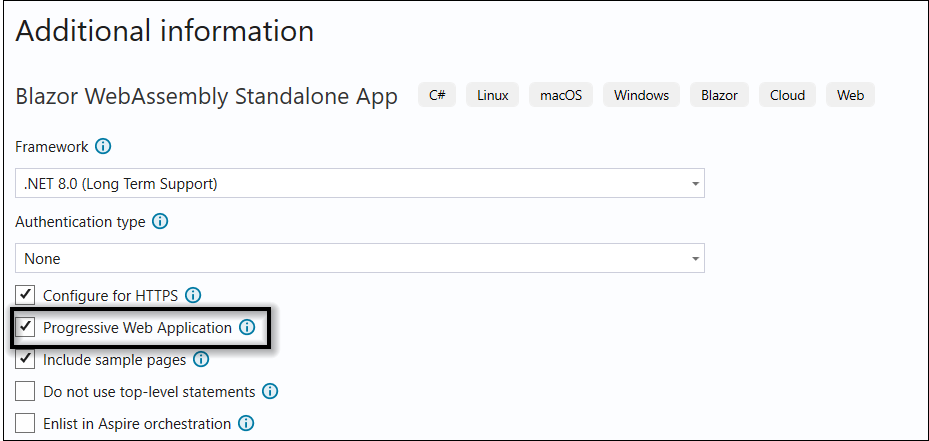Click the Include sample pages label text
The height and width of the screenshot is (441, 929).
click(x=114, y=360)
